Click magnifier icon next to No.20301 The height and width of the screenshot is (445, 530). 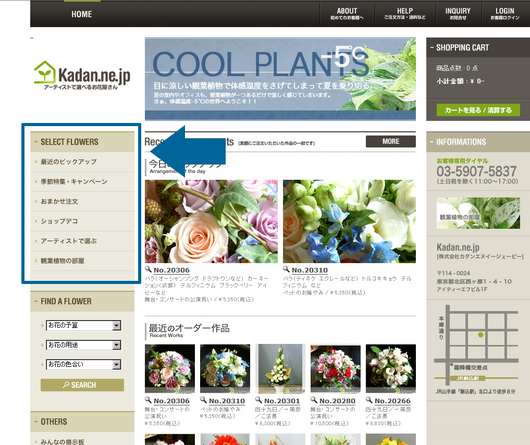258,400
